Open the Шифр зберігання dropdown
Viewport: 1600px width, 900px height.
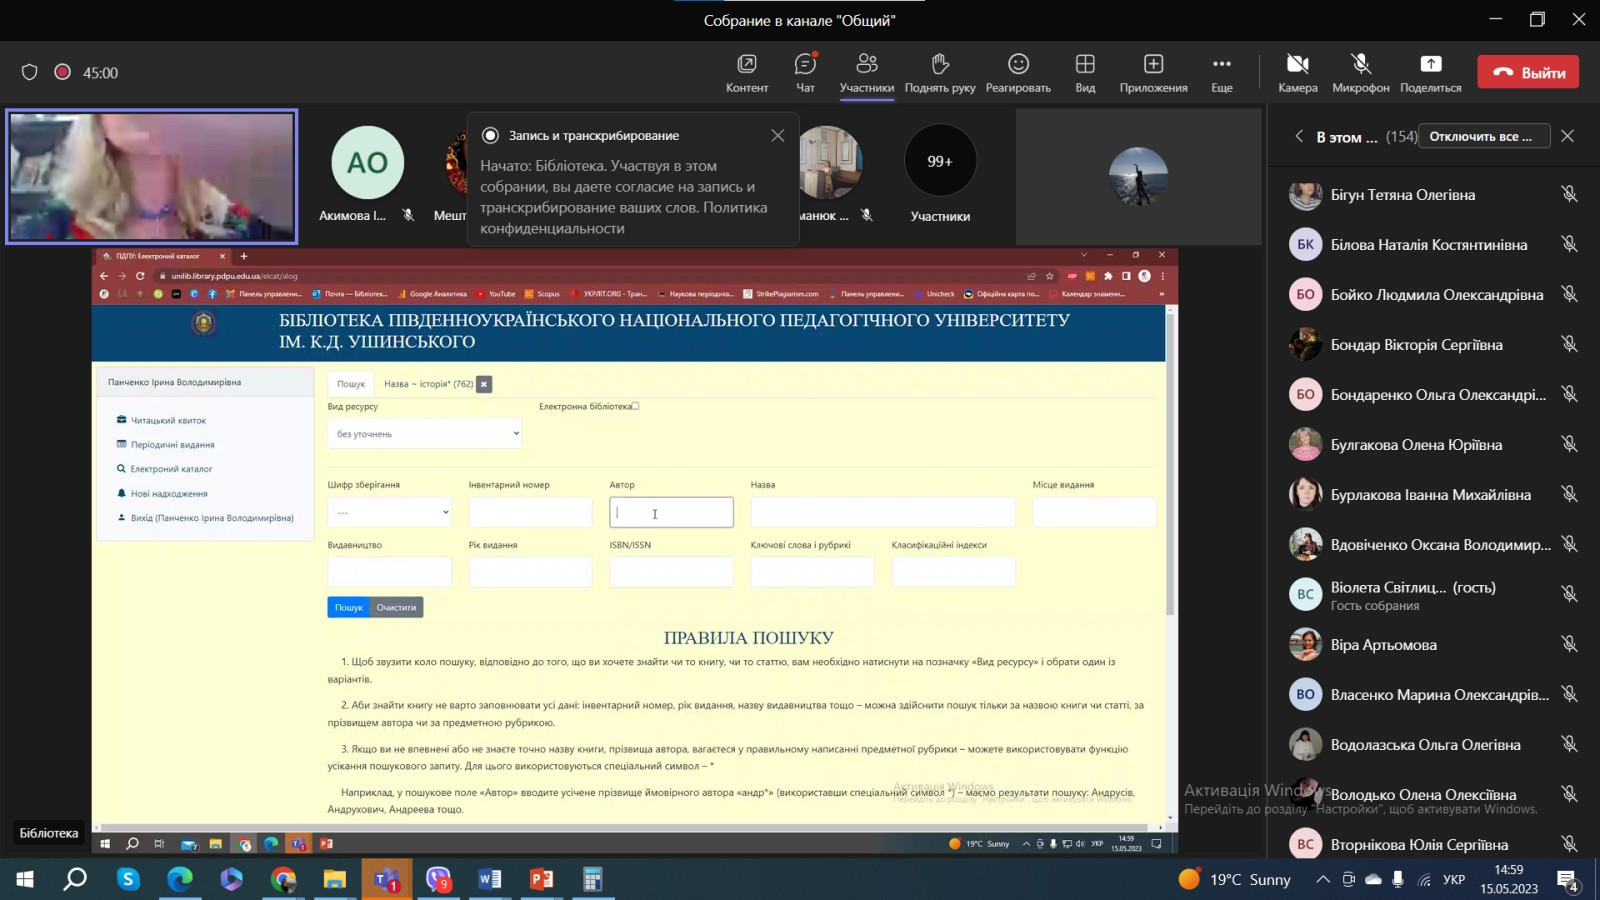click(389, 512)
